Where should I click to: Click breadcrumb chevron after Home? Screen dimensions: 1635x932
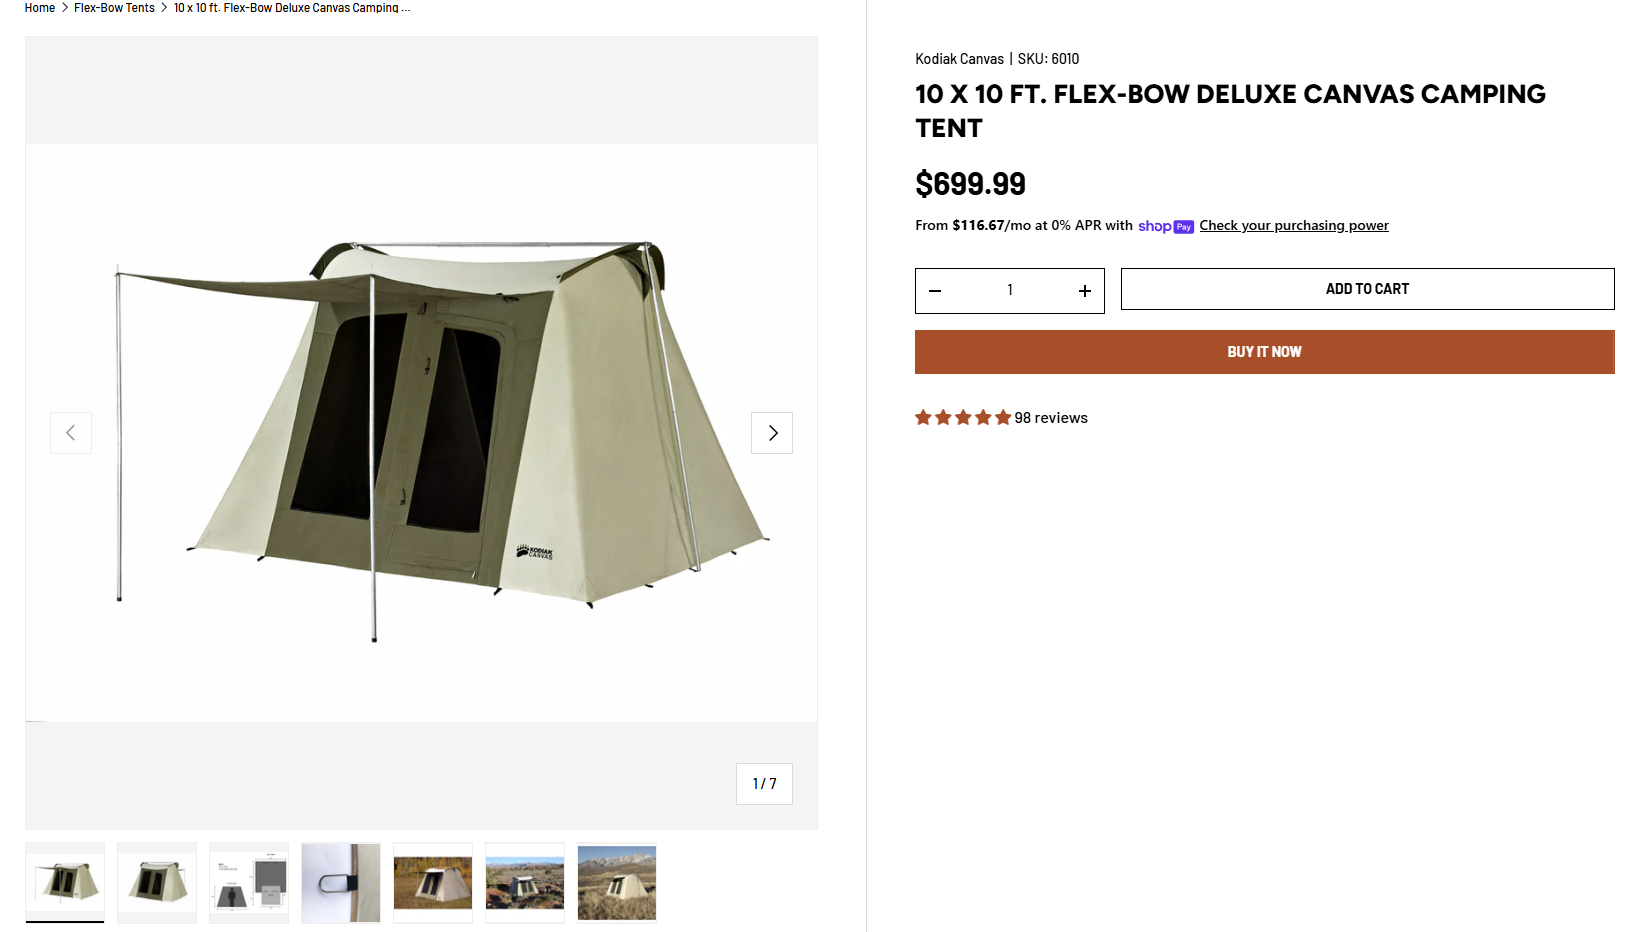pos(65,8)
